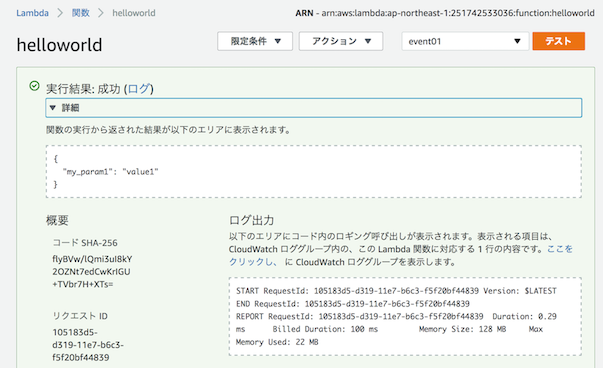
Task: Click the アクション dropdown arrow icon
Action: pyautogui.click(x=368, y=41)
